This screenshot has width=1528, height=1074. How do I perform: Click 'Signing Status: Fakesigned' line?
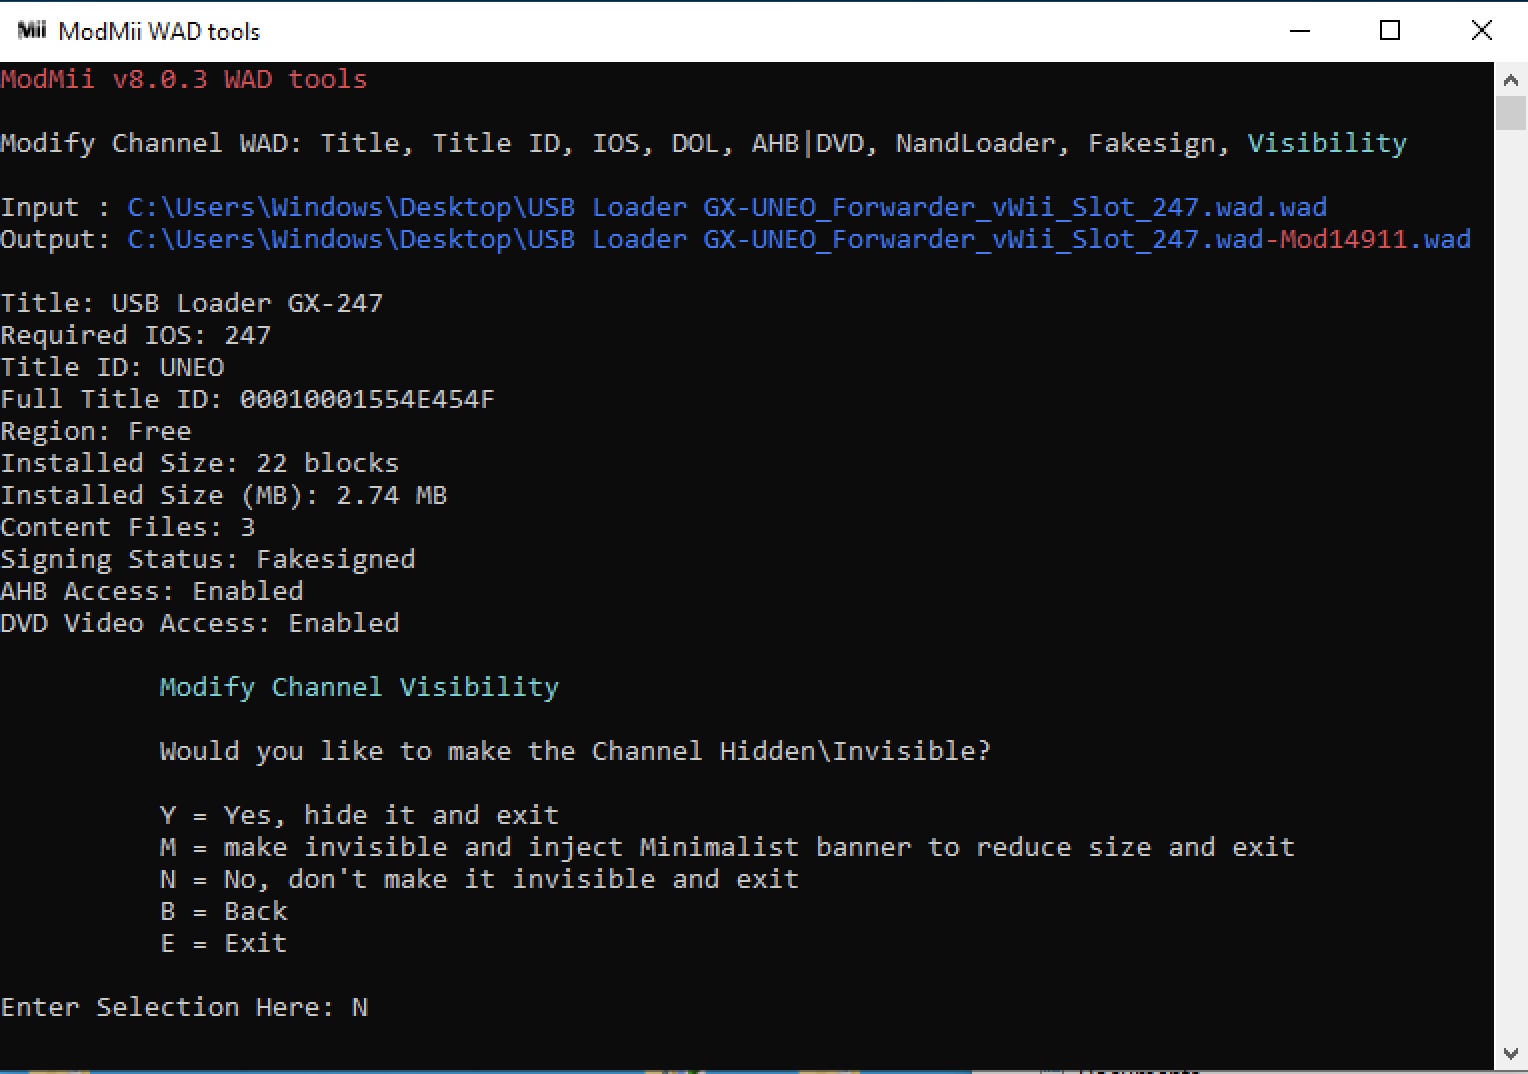pos(208,559)
